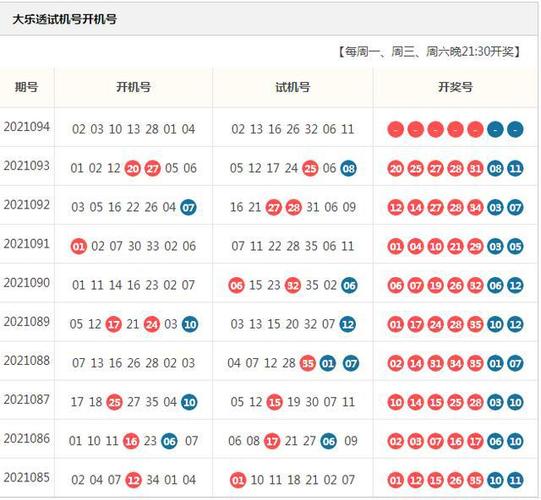Click red ball 12 in 2021092 开奖号 cell

(x=395, y=207)
